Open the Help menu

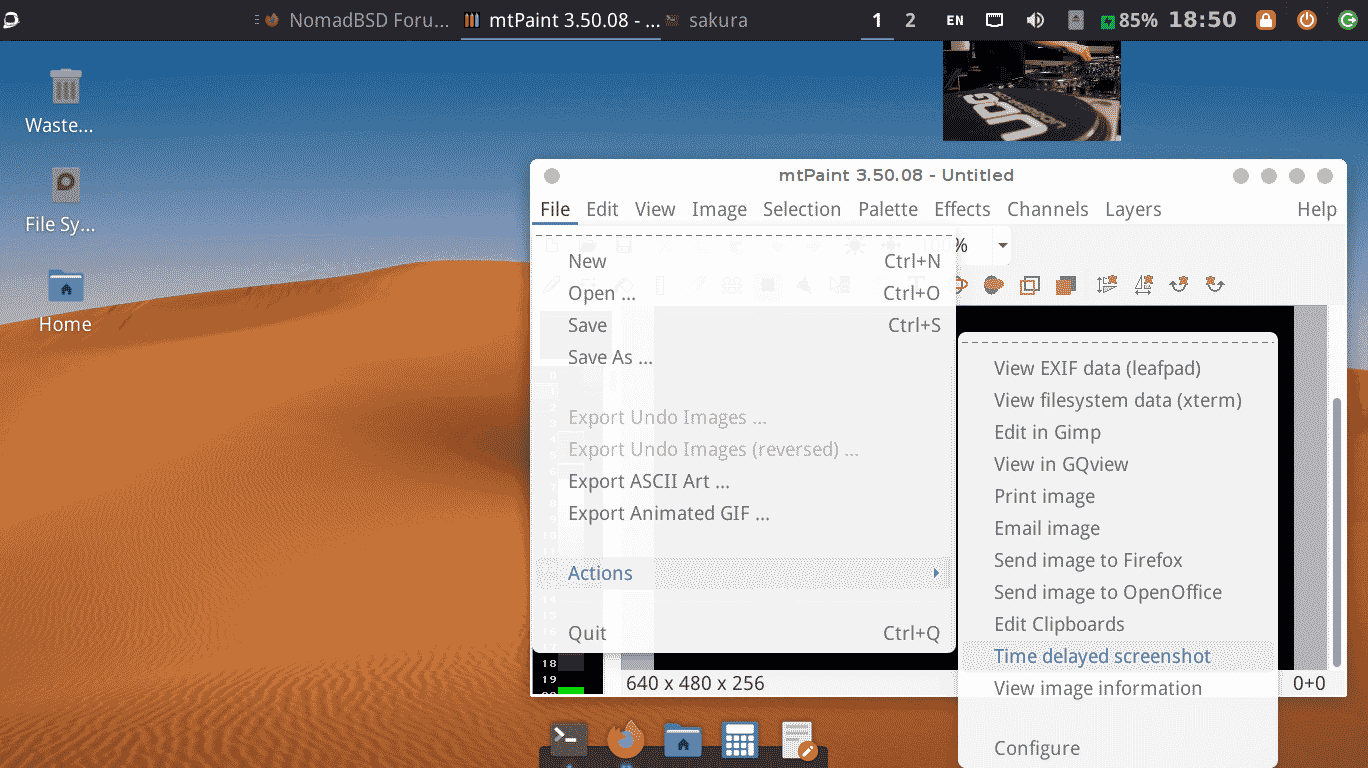[x=1317, y=209]
